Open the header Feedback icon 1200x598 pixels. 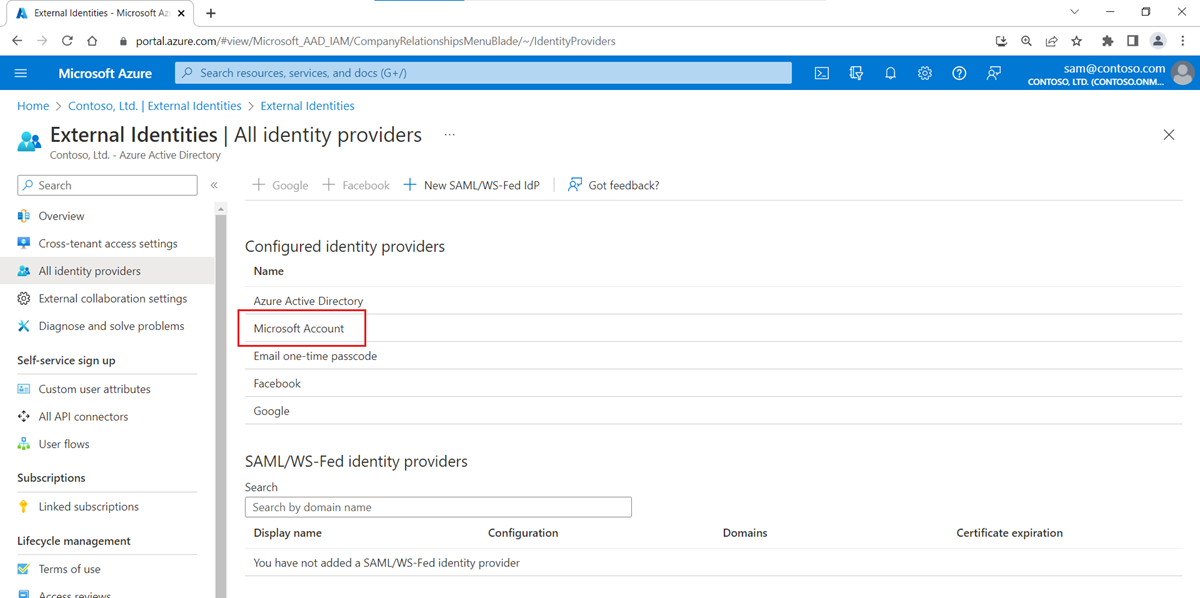(x=994, y=73)
